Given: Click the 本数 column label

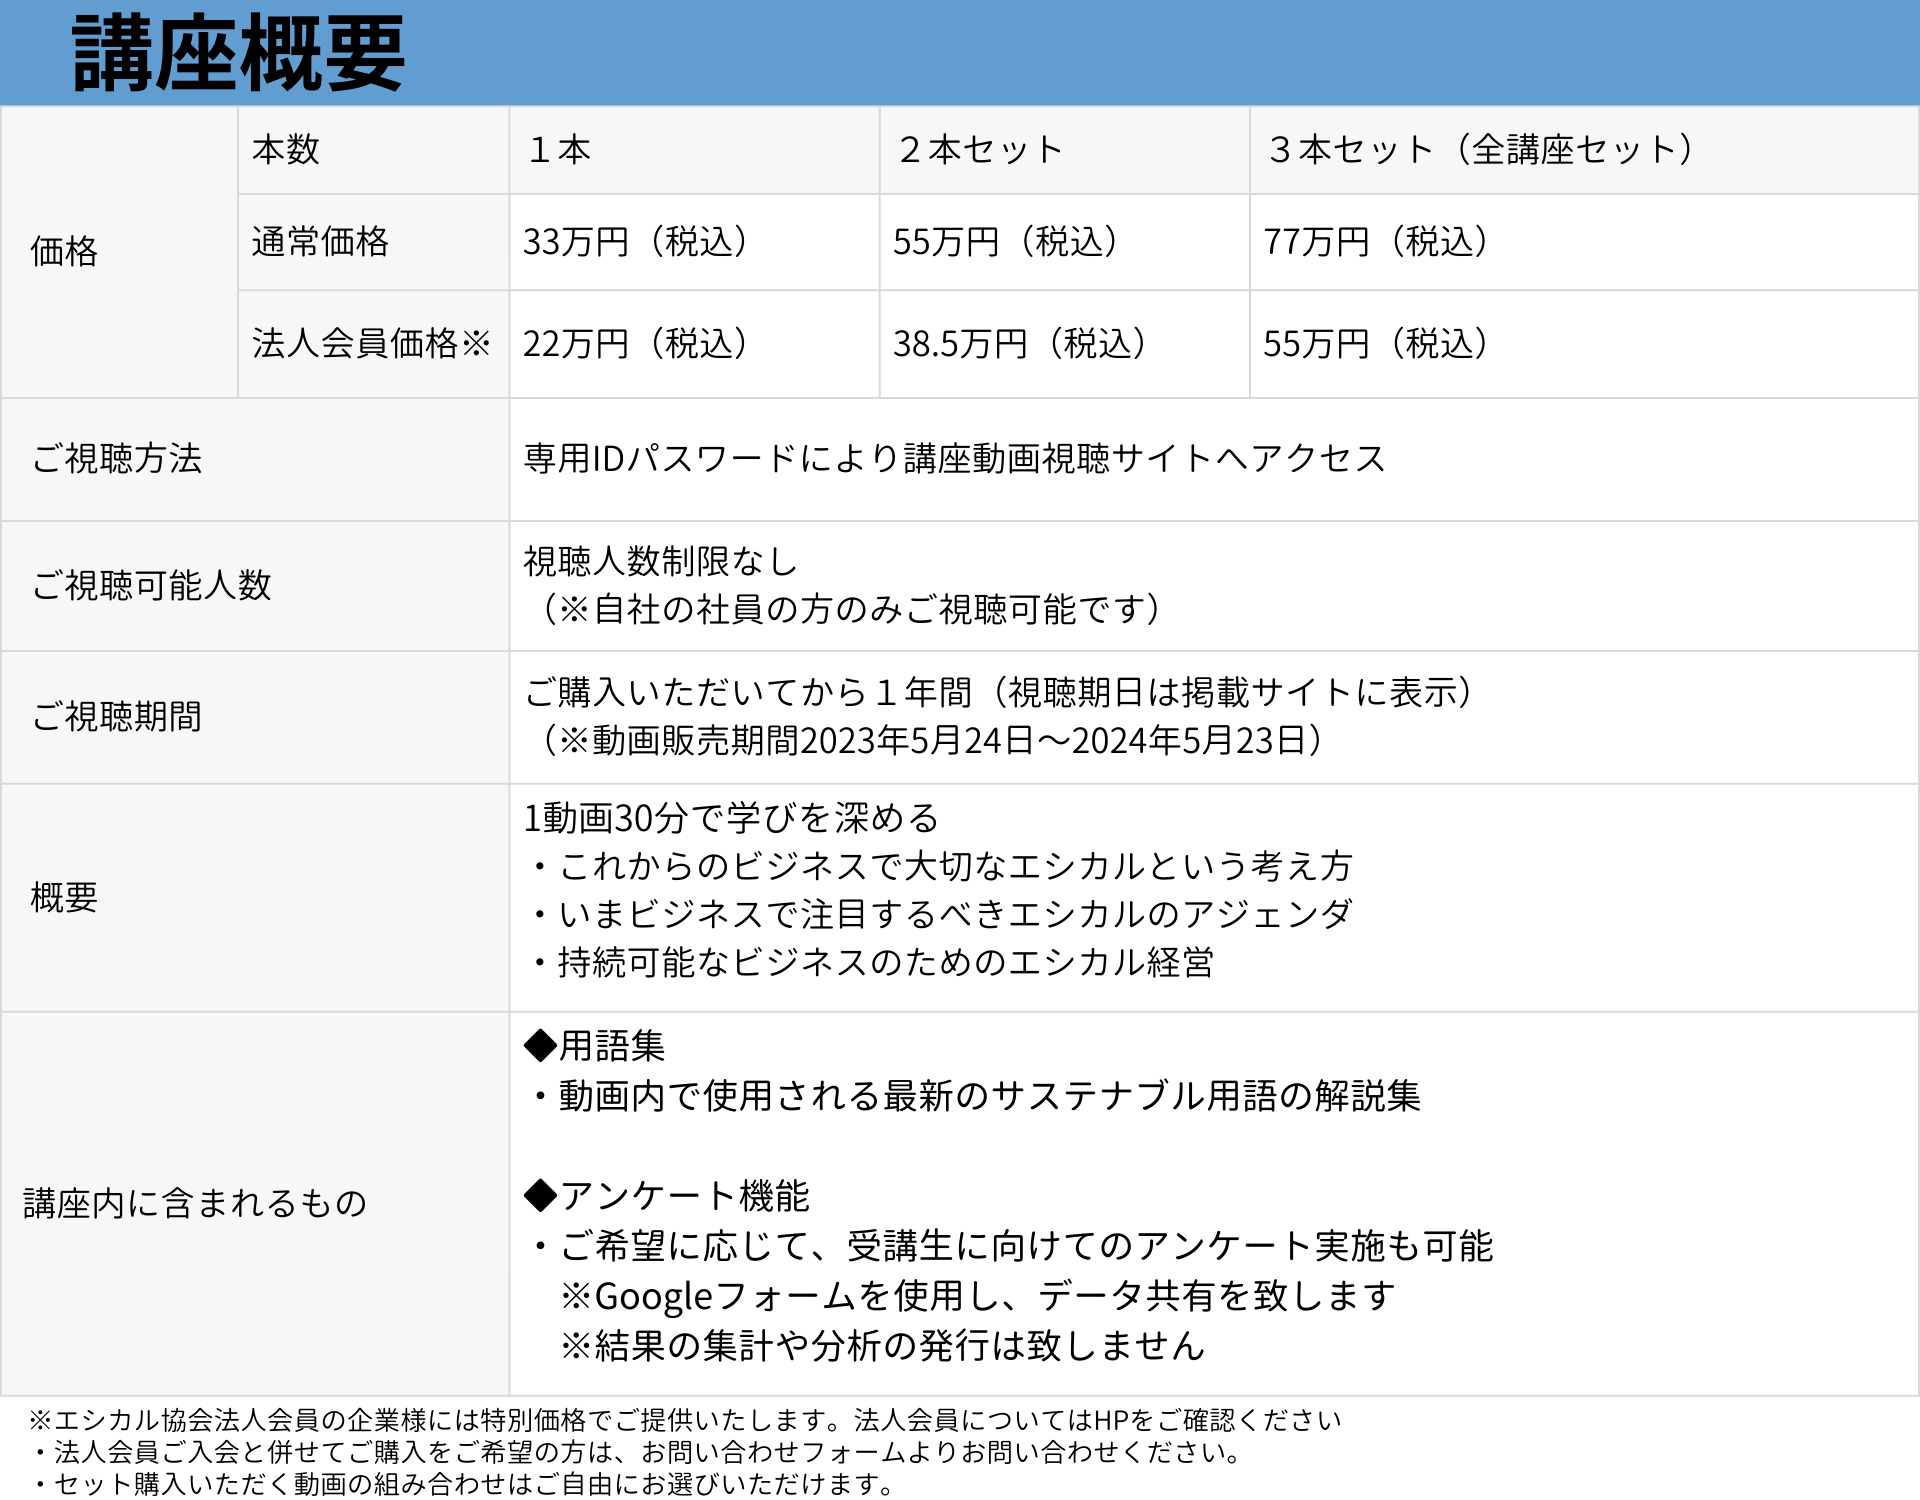Looking at the screenshot, I should [x=286, y=150].
